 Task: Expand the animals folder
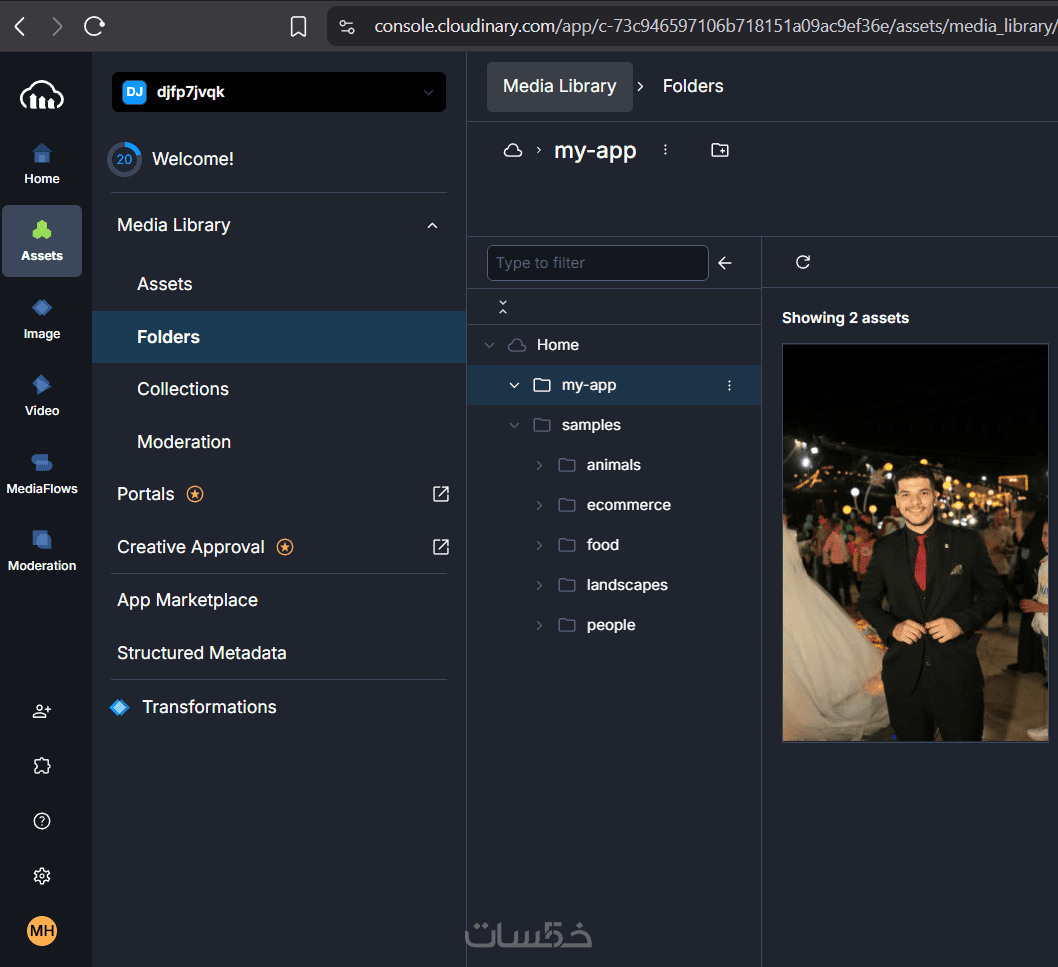539,465
